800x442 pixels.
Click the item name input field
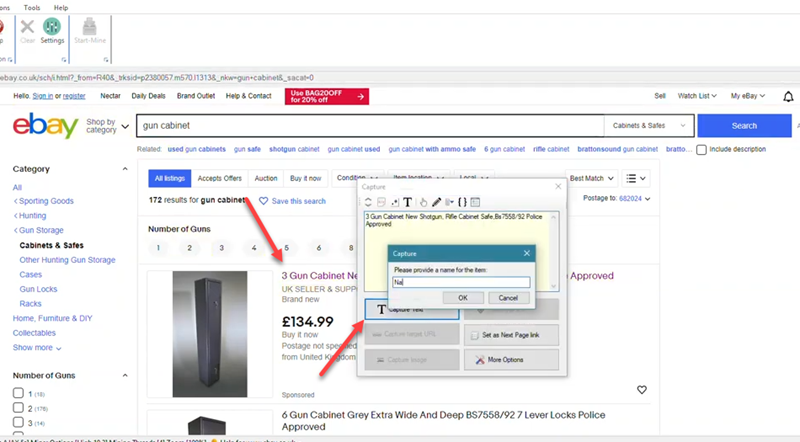click(x=460, y=283)
